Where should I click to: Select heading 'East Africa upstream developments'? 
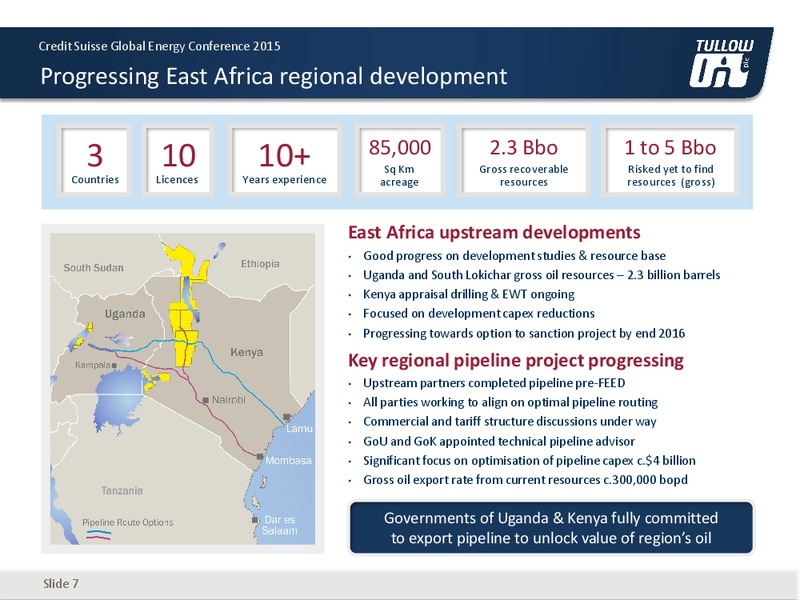click(494, 232)
